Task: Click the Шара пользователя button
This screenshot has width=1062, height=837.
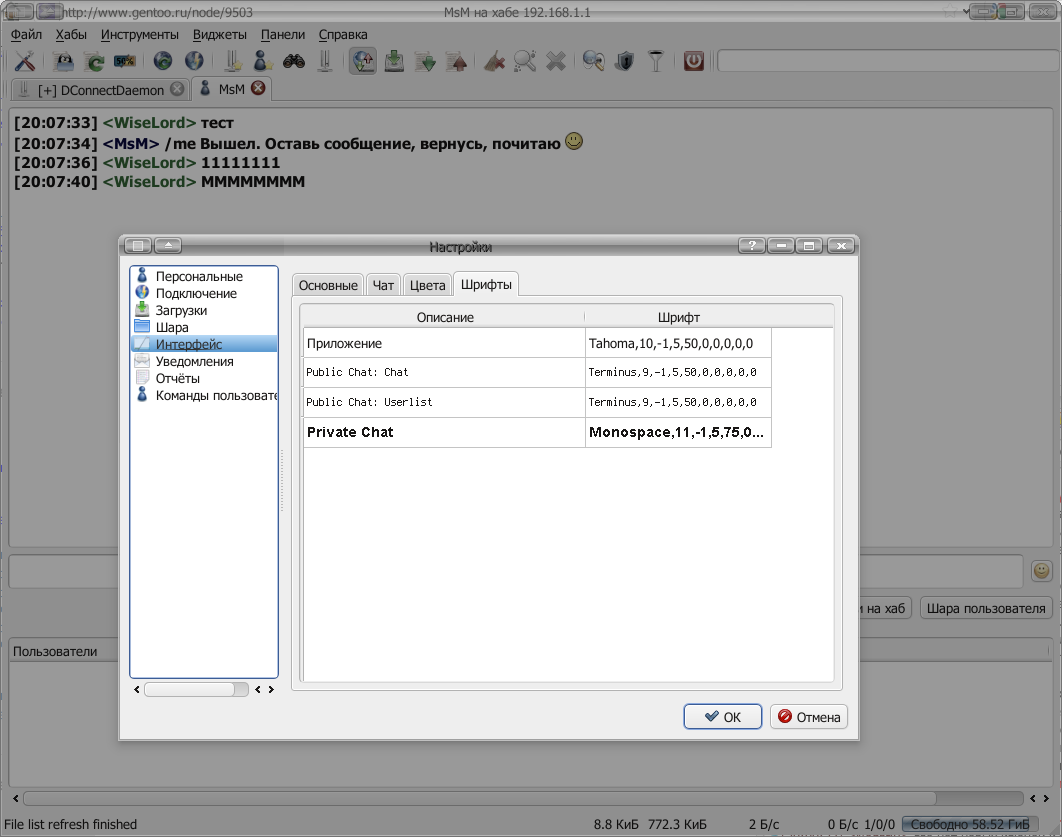Action: point(986,608)
